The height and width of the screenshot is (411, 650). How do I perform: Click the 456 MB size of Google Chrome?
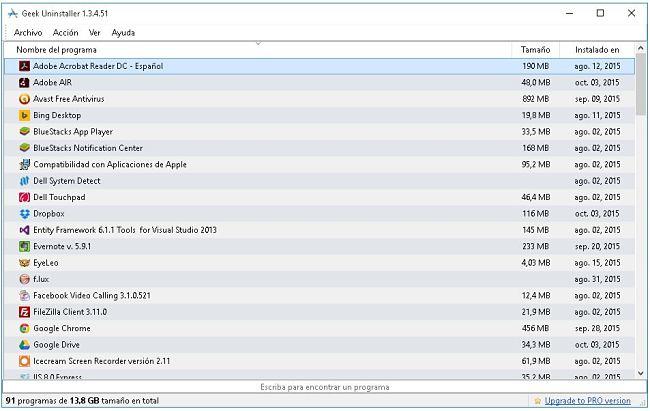536,328
